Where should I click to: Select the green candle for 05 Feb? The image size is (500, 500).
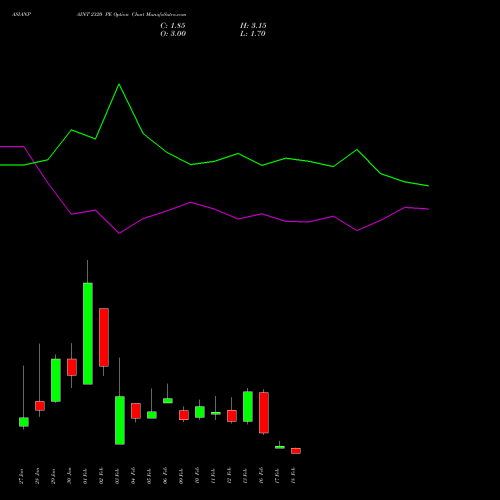(x=152, y=415)
